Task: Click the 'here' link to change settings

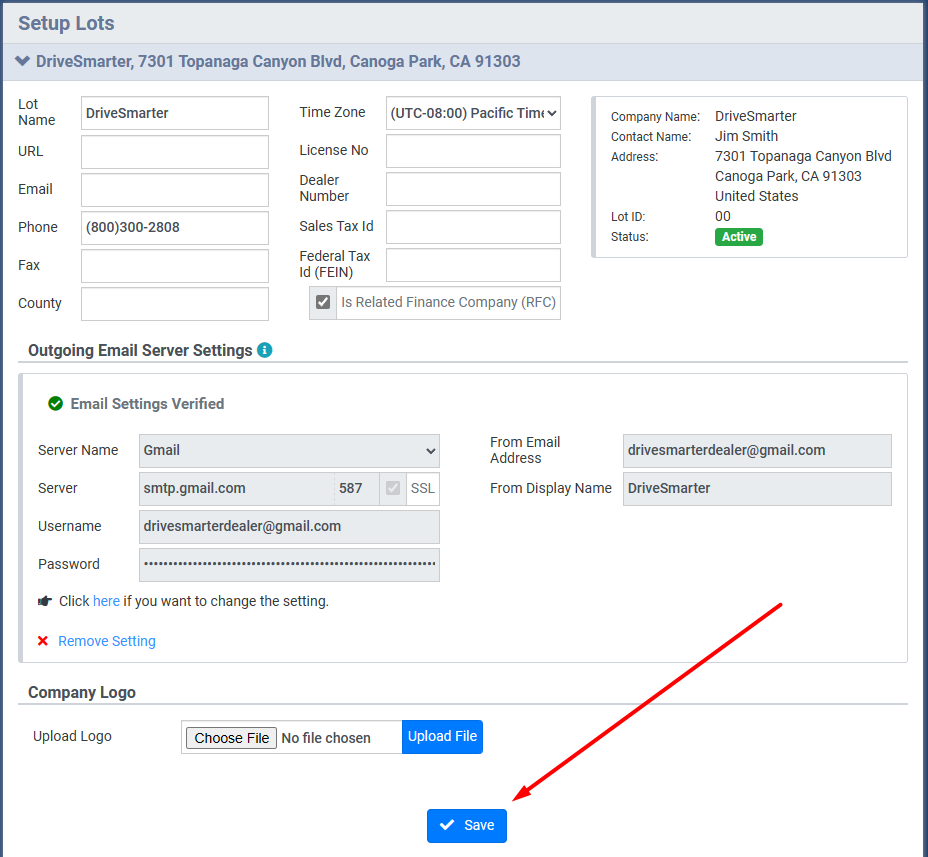Action: [x=106, y=601]
